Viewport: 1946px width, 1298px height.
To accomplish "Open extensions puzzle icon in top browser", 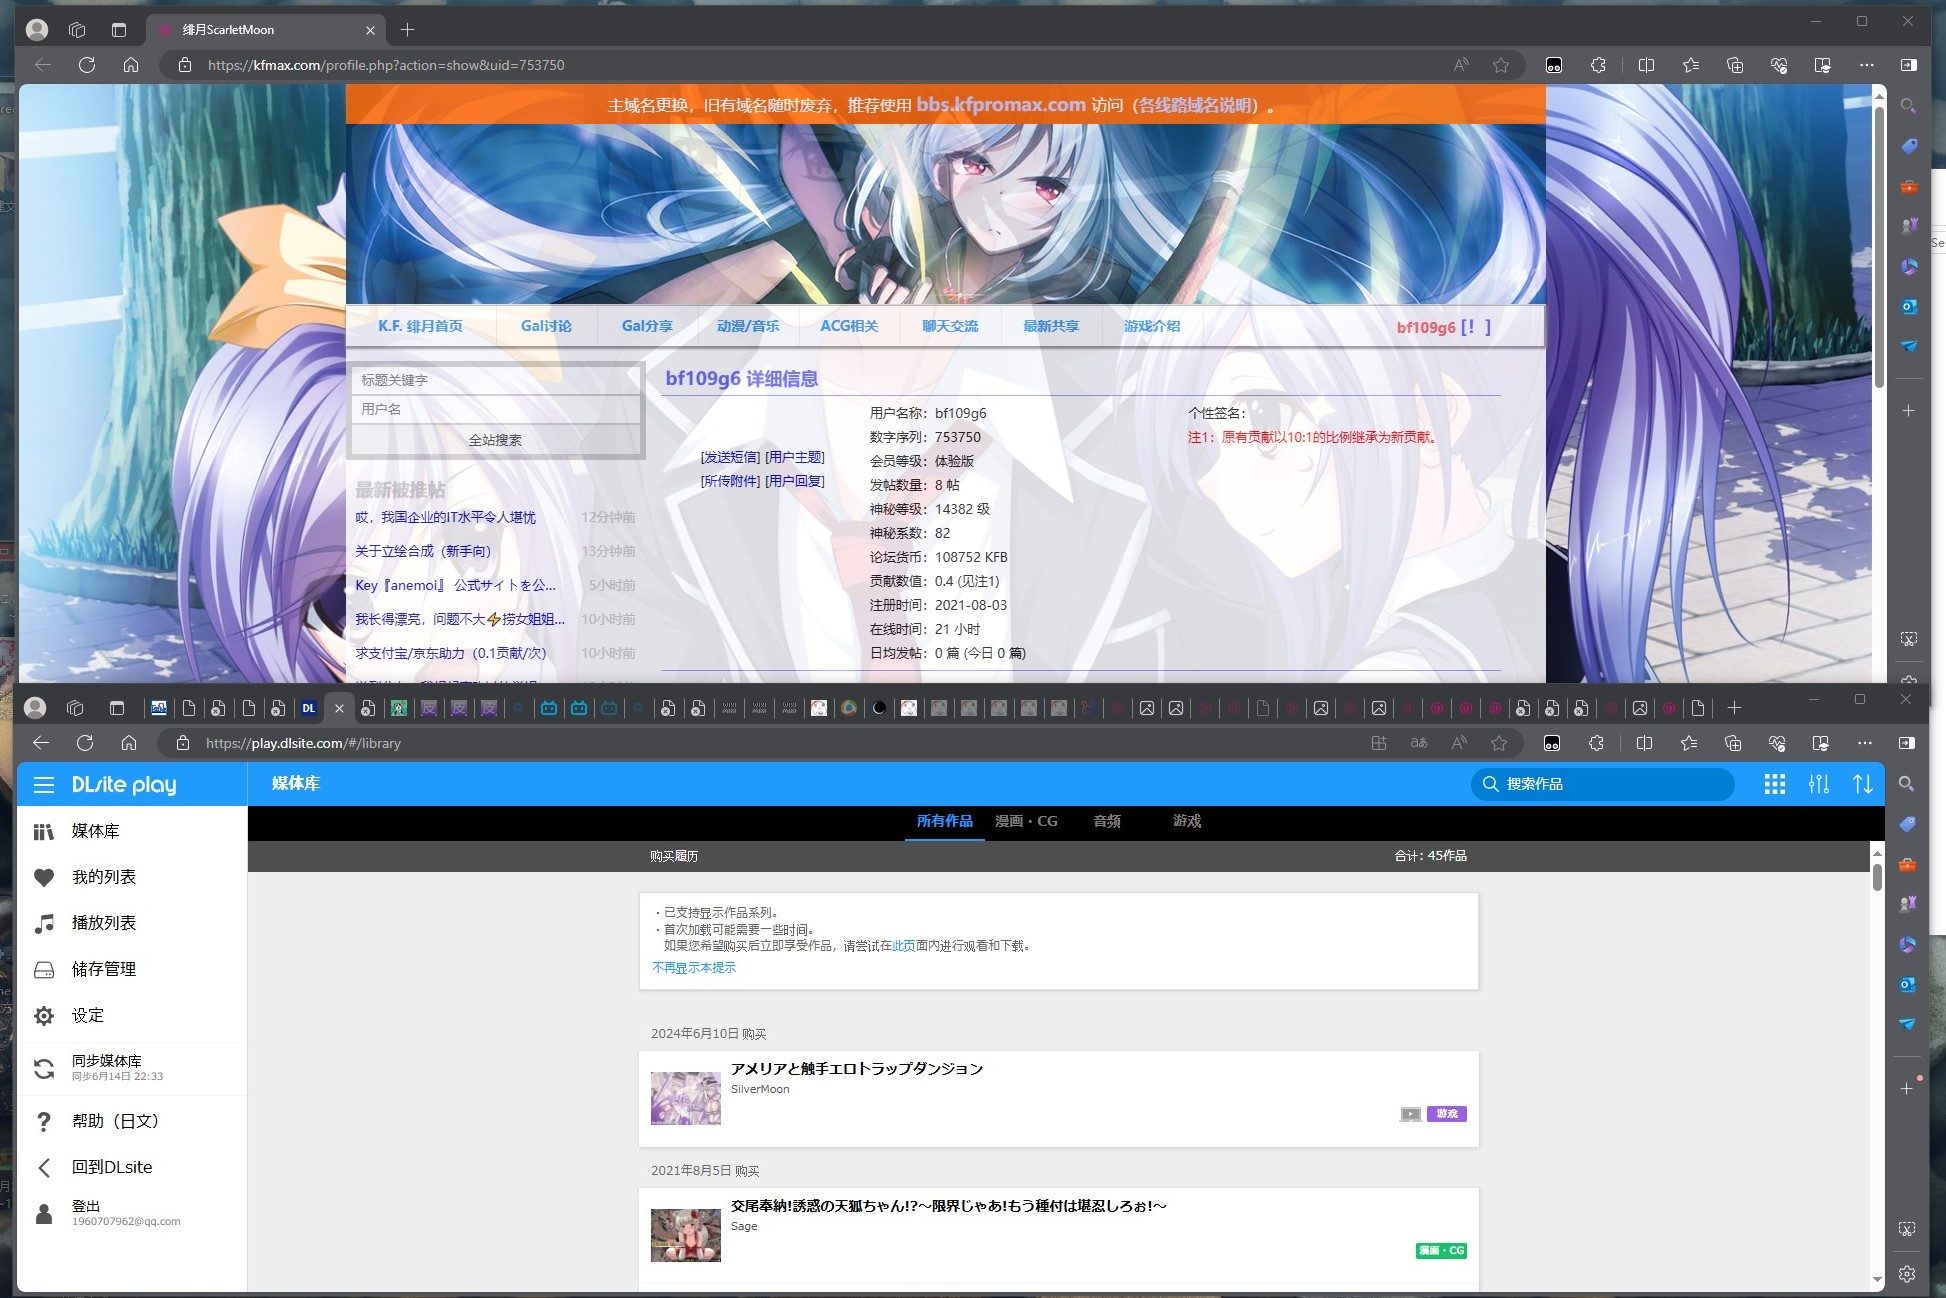I will pyautogui.click(x=1598, y=65).
